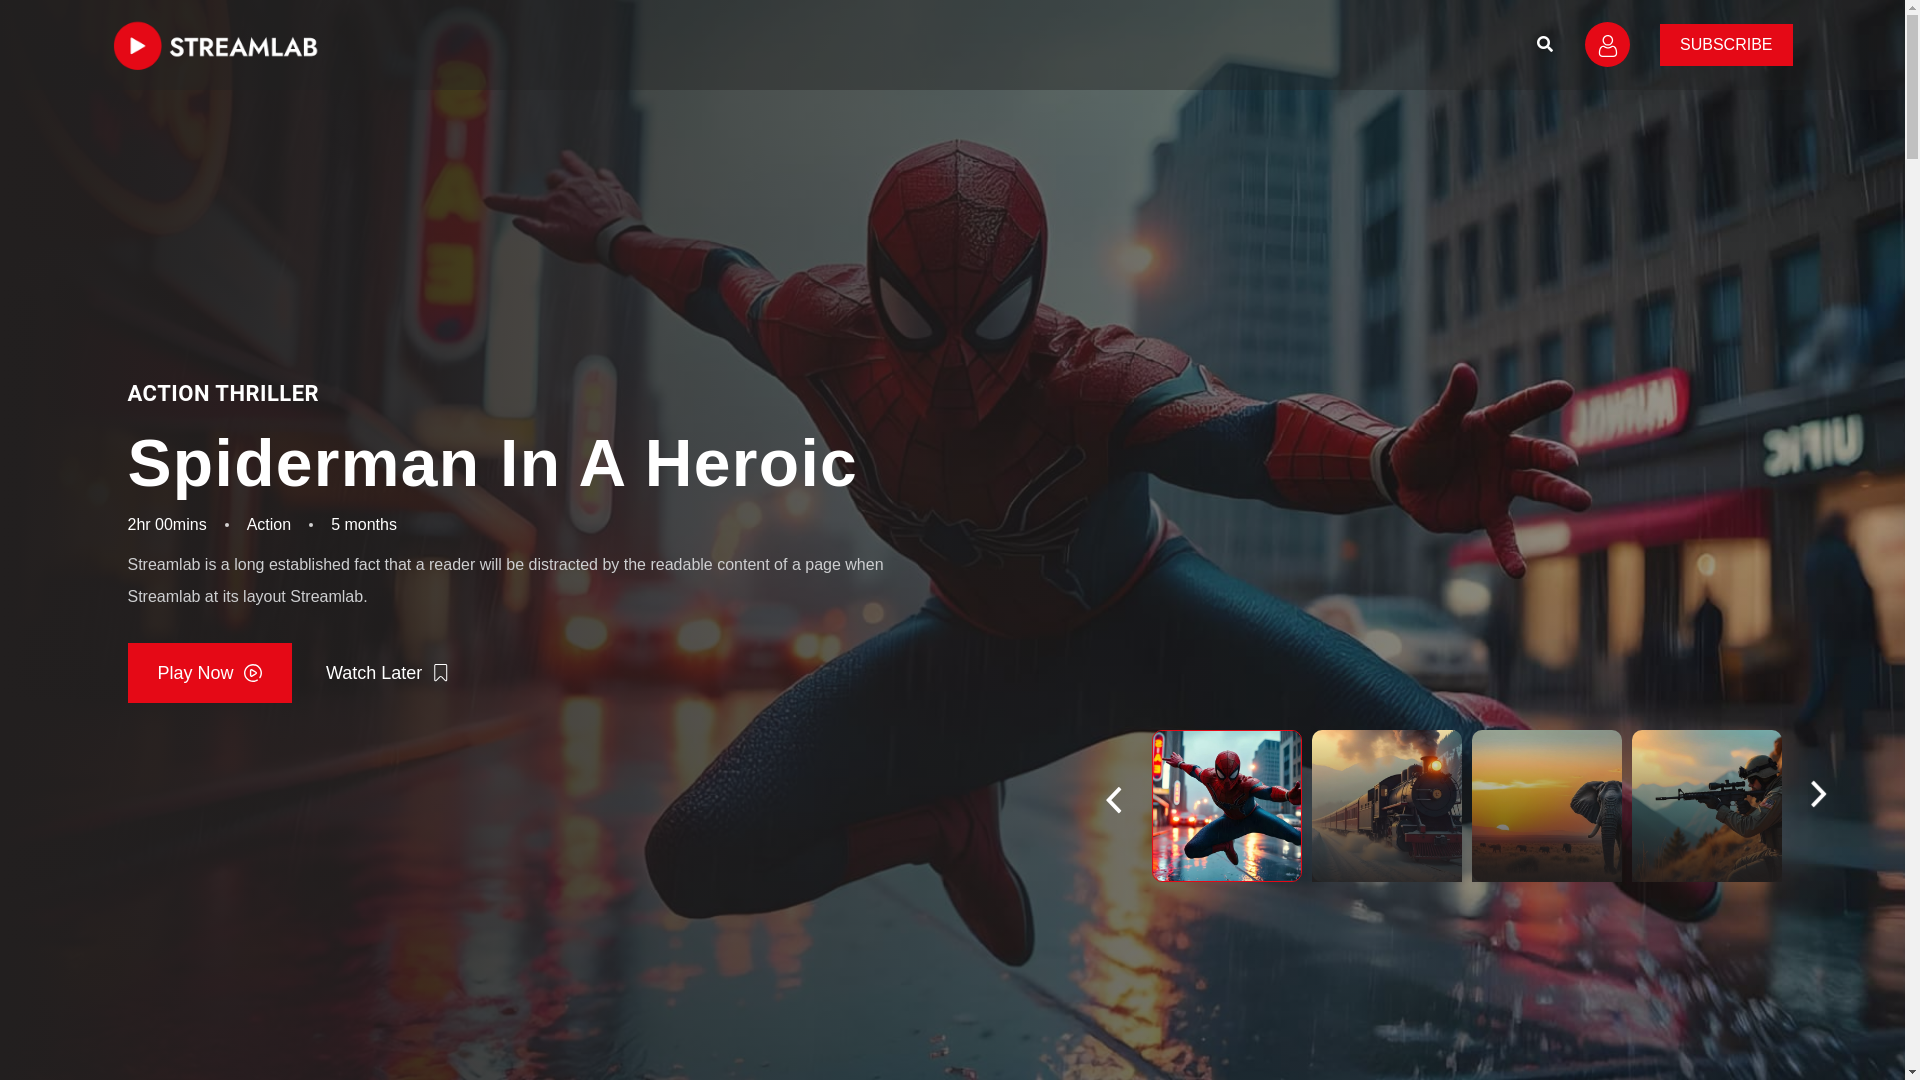The image size is (1920, 1080).
Task: Click the page vertical scrollbar
Action: [1912, 540]
